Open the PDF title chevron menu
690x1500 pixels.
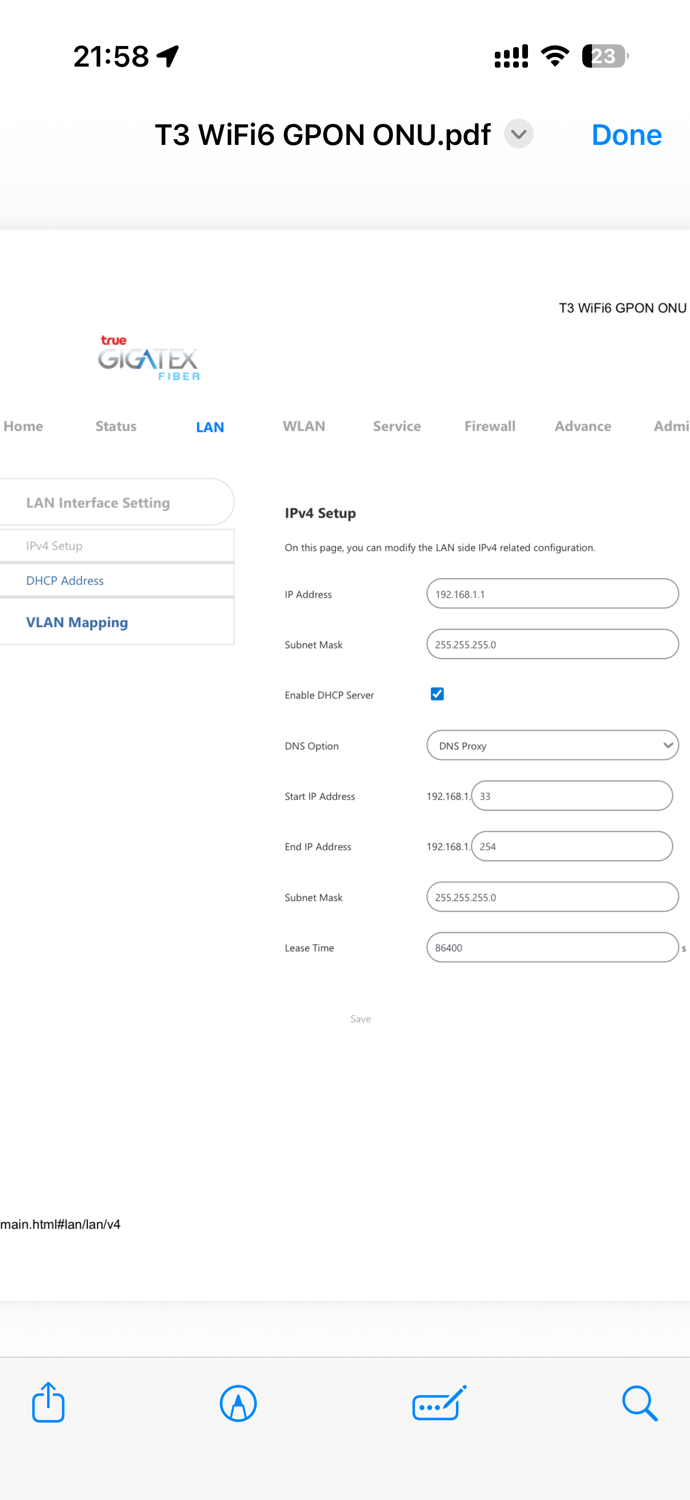pos(518,134)
